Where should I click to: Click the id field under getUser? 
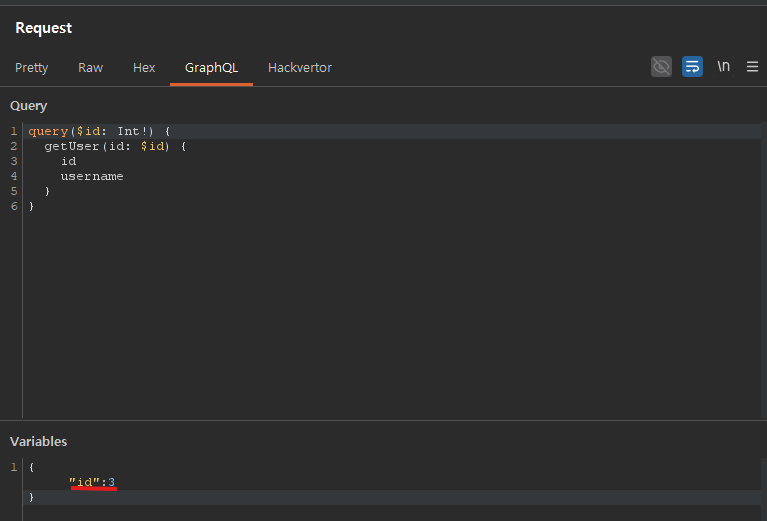click(x=68, y=162)
